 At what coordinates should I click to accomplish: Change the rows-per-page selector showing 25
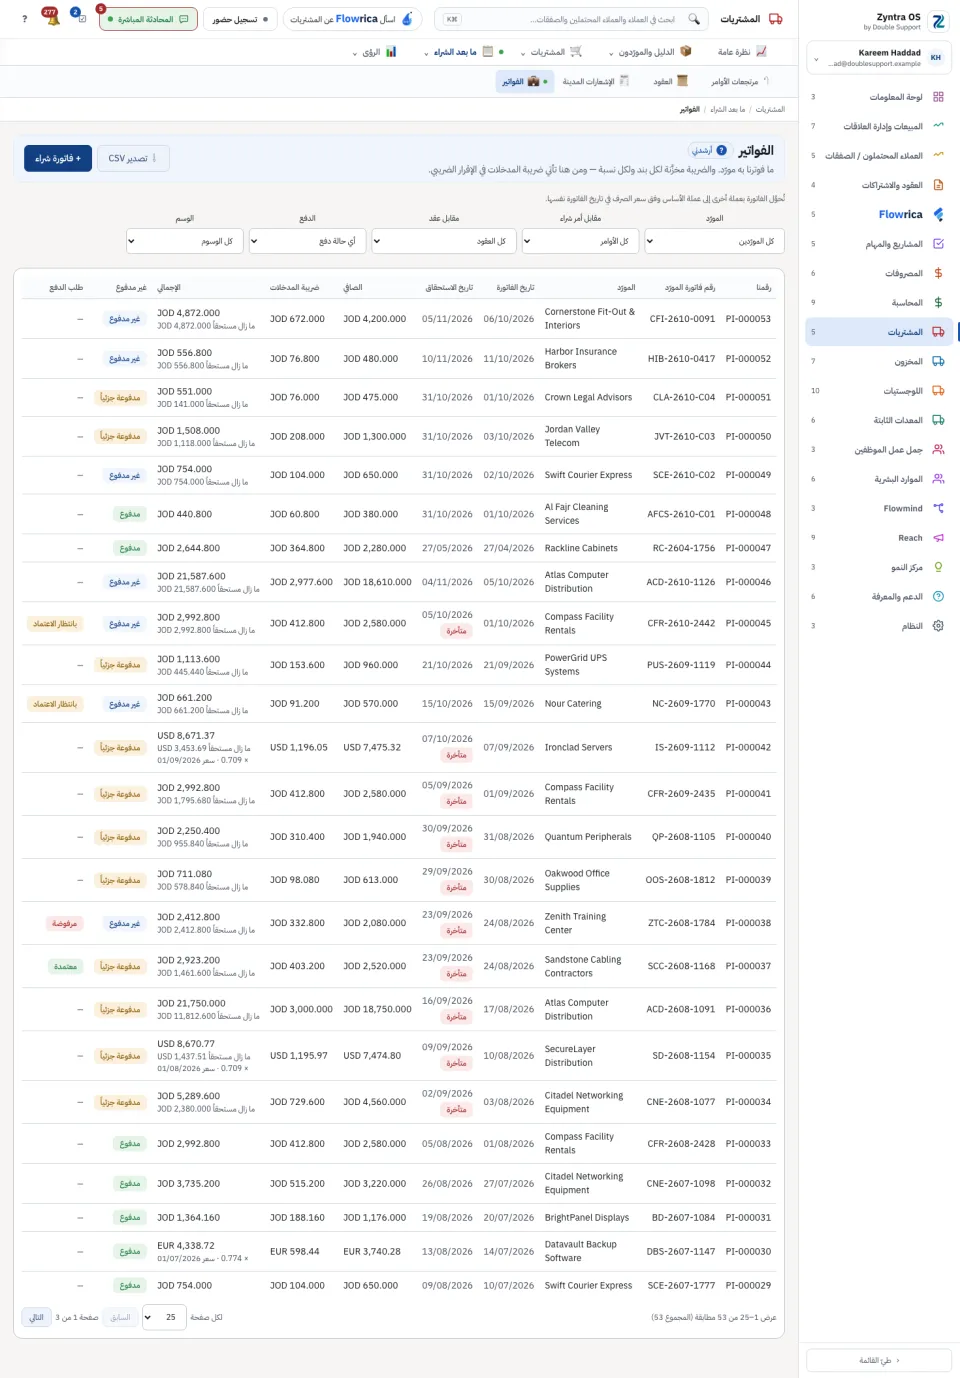point(163,1317)
